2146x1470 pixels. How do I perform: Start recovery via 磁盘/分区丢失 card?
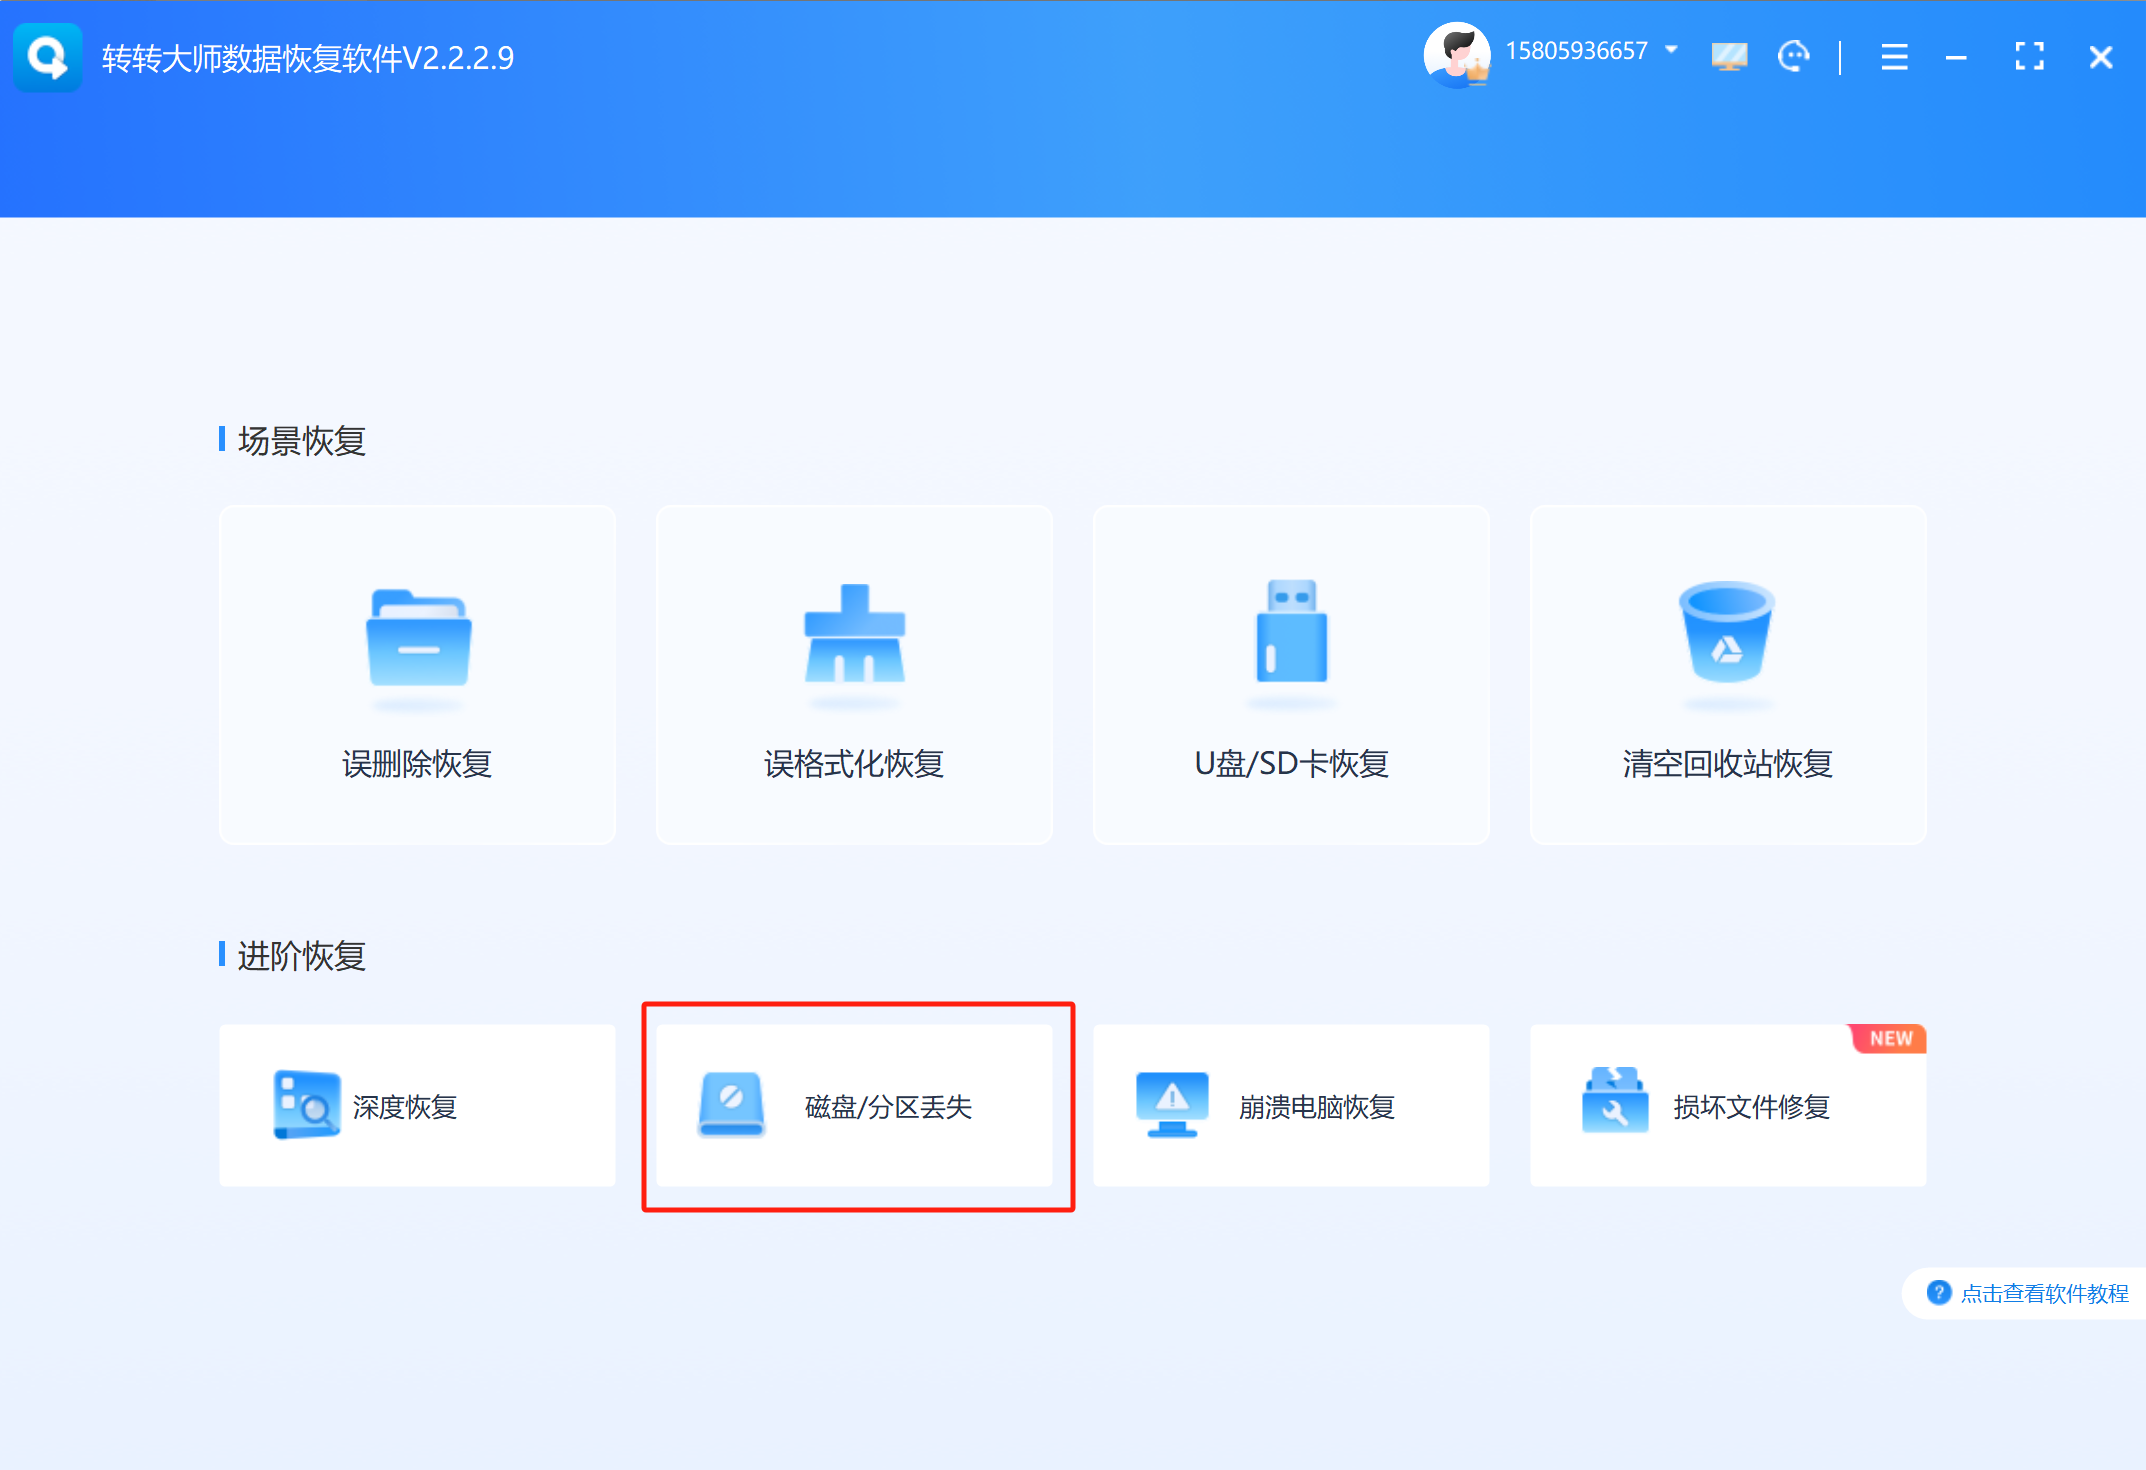point(858,1105)
